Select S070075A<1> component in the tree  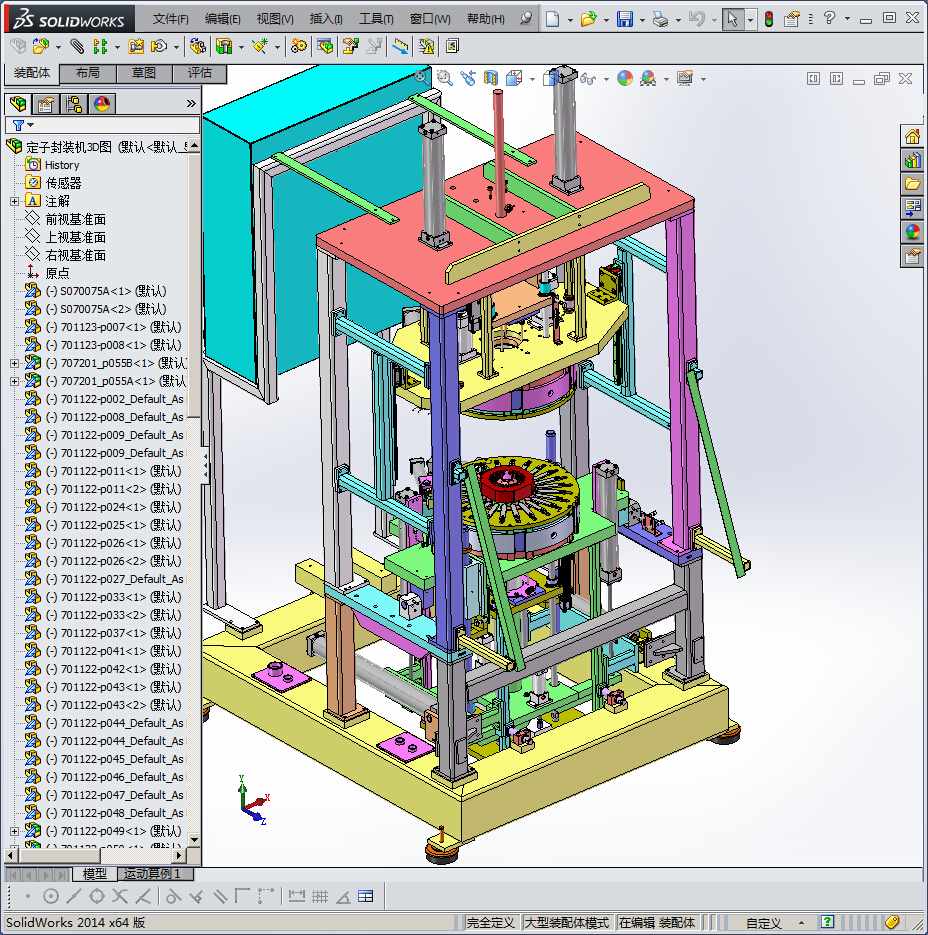pyautogui.click(x=106, y=291)
